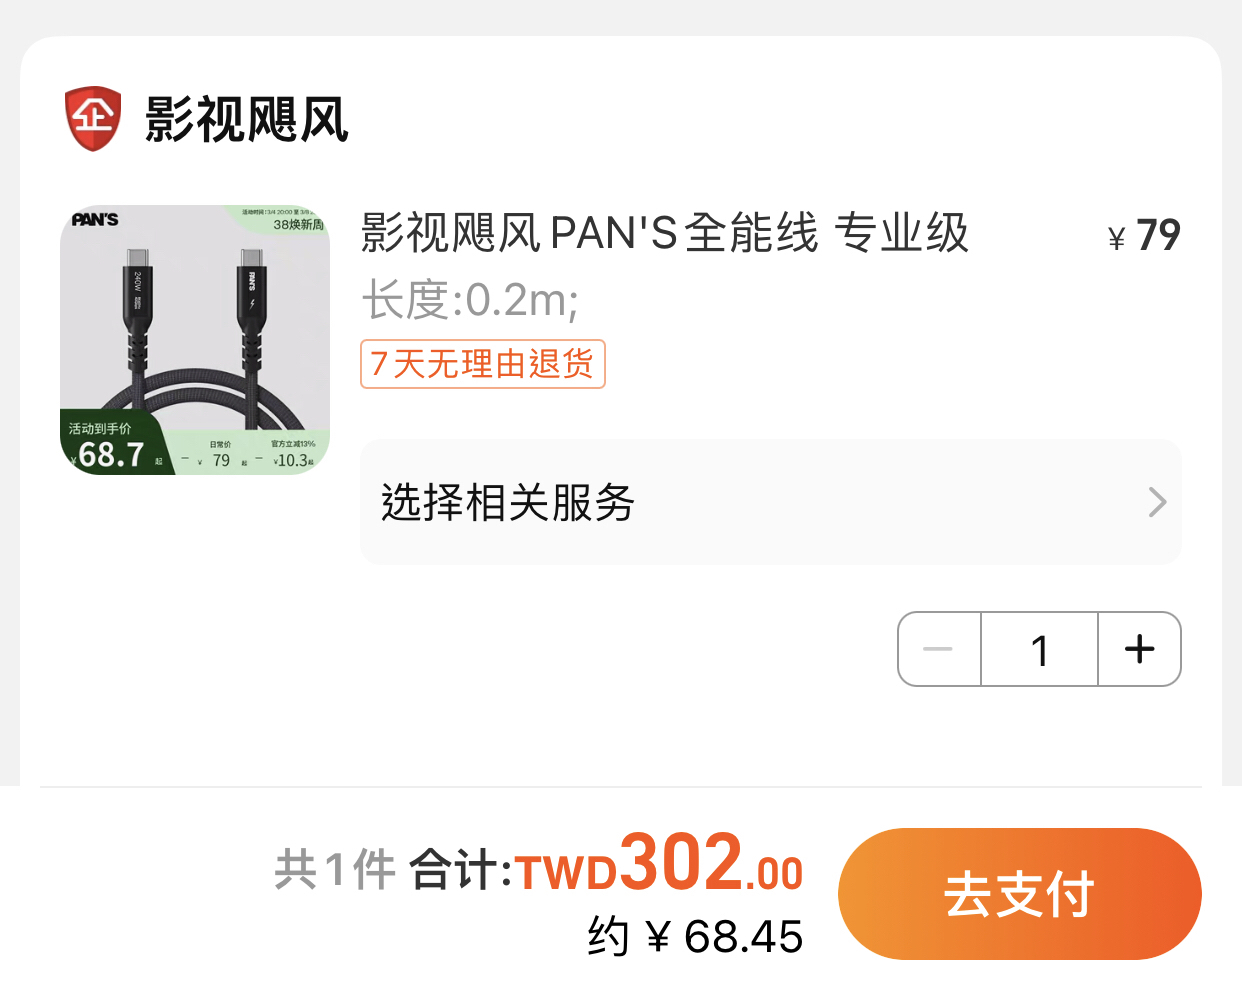
Task: Open product title 影视飓风 PAN'S全能线 专业级
Action: tap(665, 233)
